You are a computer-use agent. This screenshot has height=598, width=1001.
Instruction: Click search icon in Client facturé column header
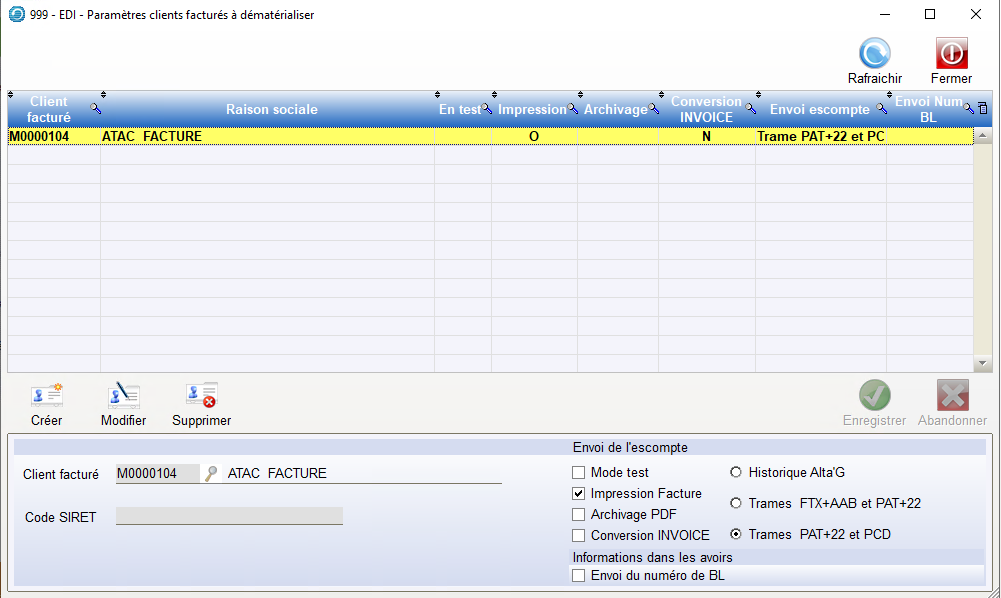point(96,108)
